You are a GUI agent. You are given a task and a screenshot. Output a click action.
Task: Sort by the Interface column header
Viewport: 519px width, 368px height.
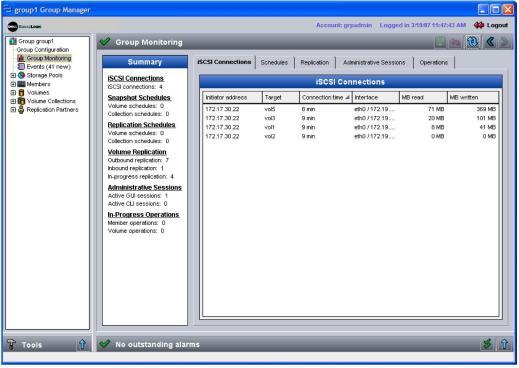point(376,97)
